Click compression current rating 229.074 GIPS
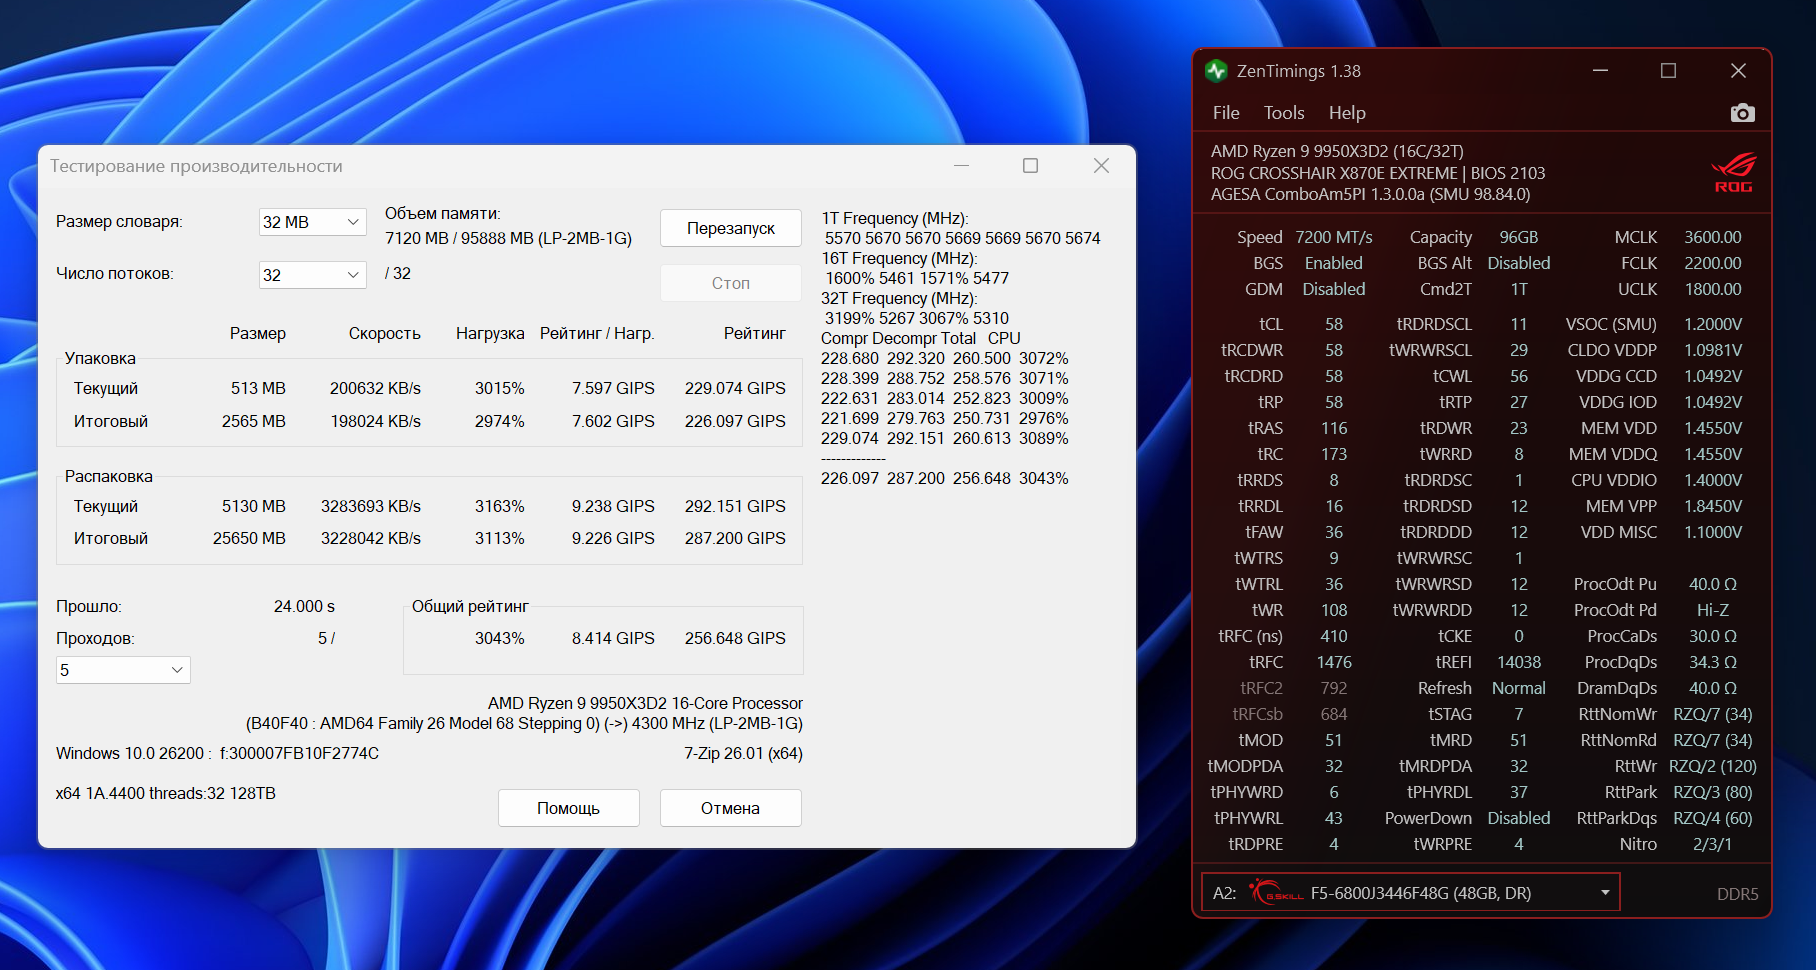Viewport: 1816px width, 970px height. click(x=735, y=388)
